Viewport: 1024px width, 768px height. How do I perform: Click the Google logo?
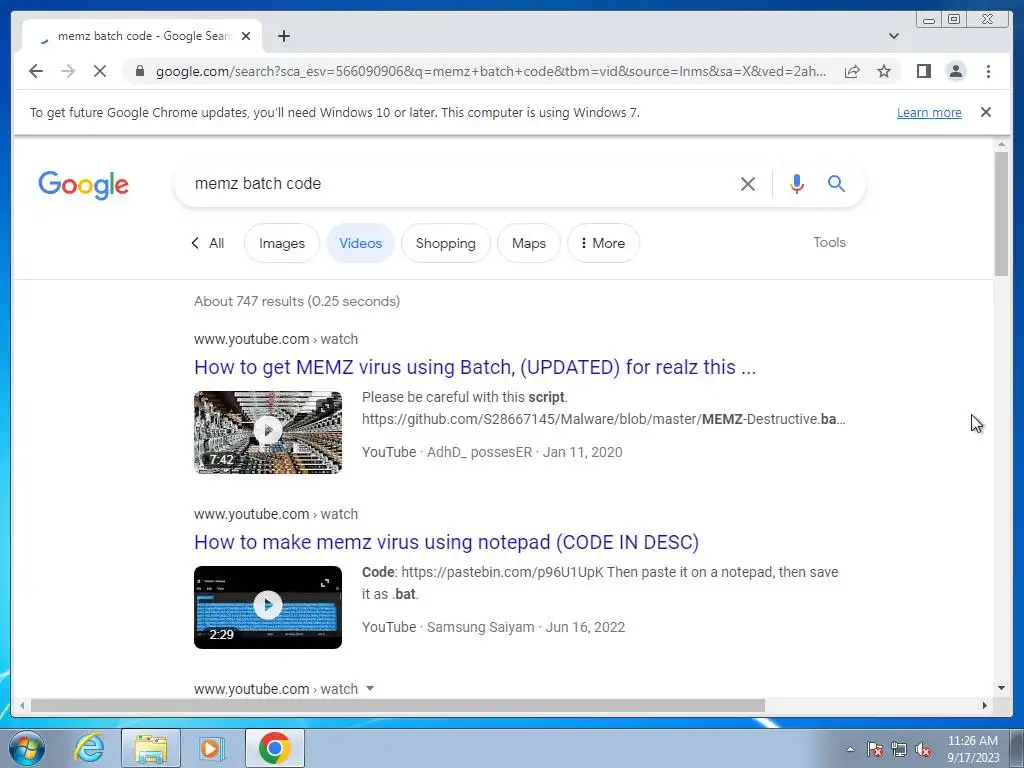(84, 185)
